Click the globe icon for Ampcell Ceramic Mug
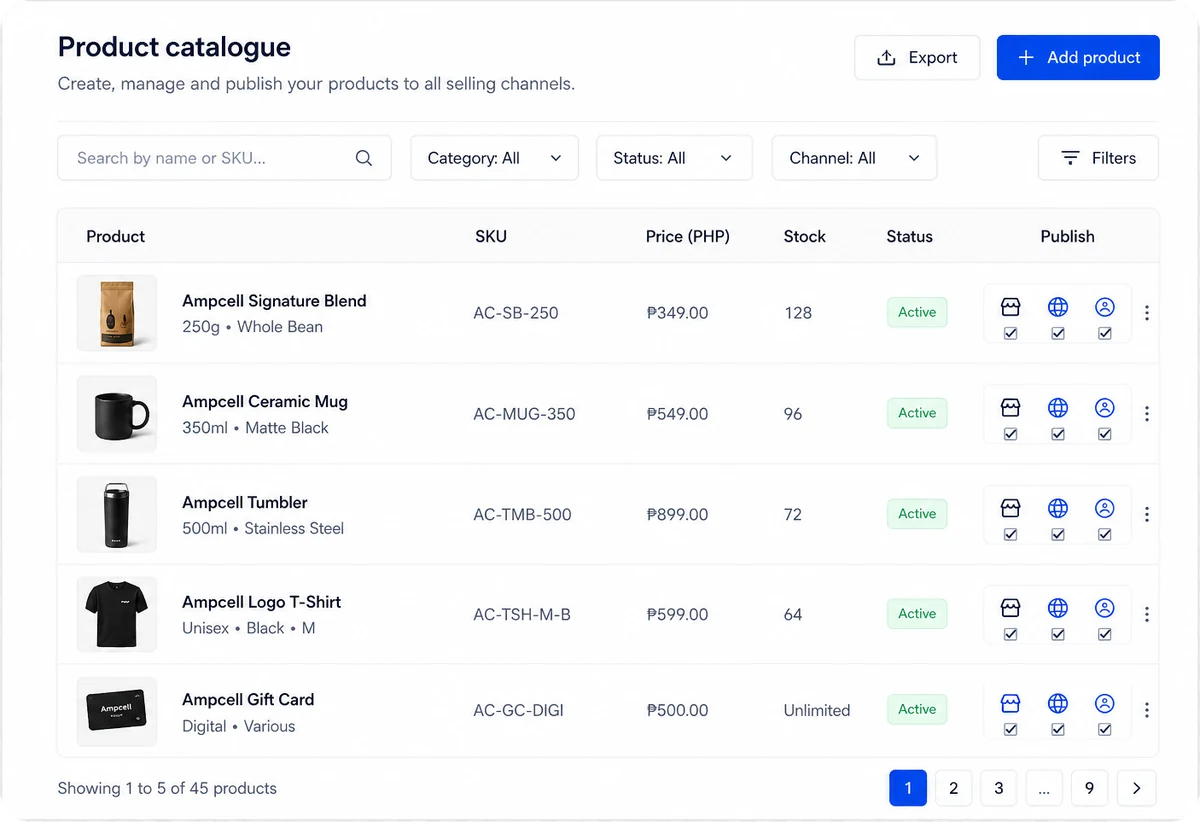The height and width of the screenshot is (822, 1200). (1058, 408)
